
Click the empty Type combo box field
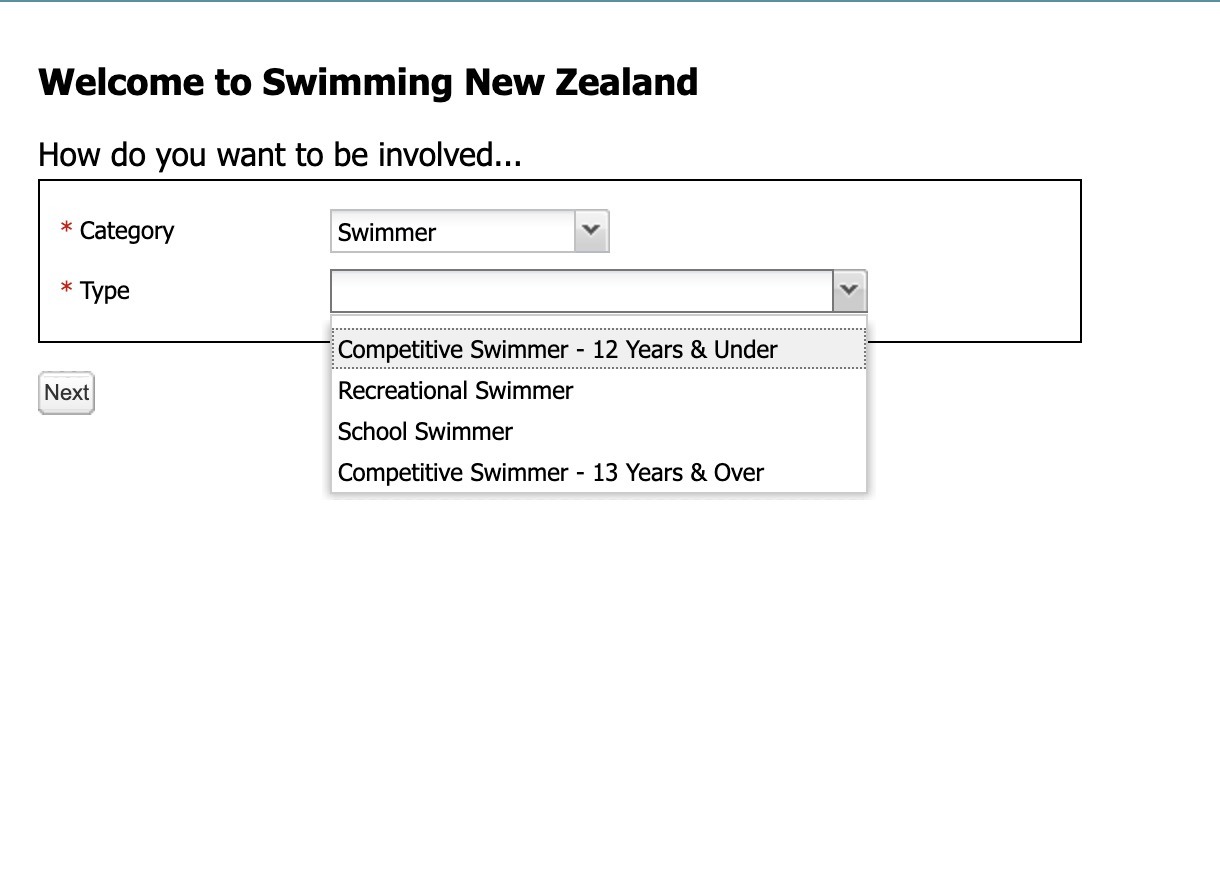(x=581, y=291)
